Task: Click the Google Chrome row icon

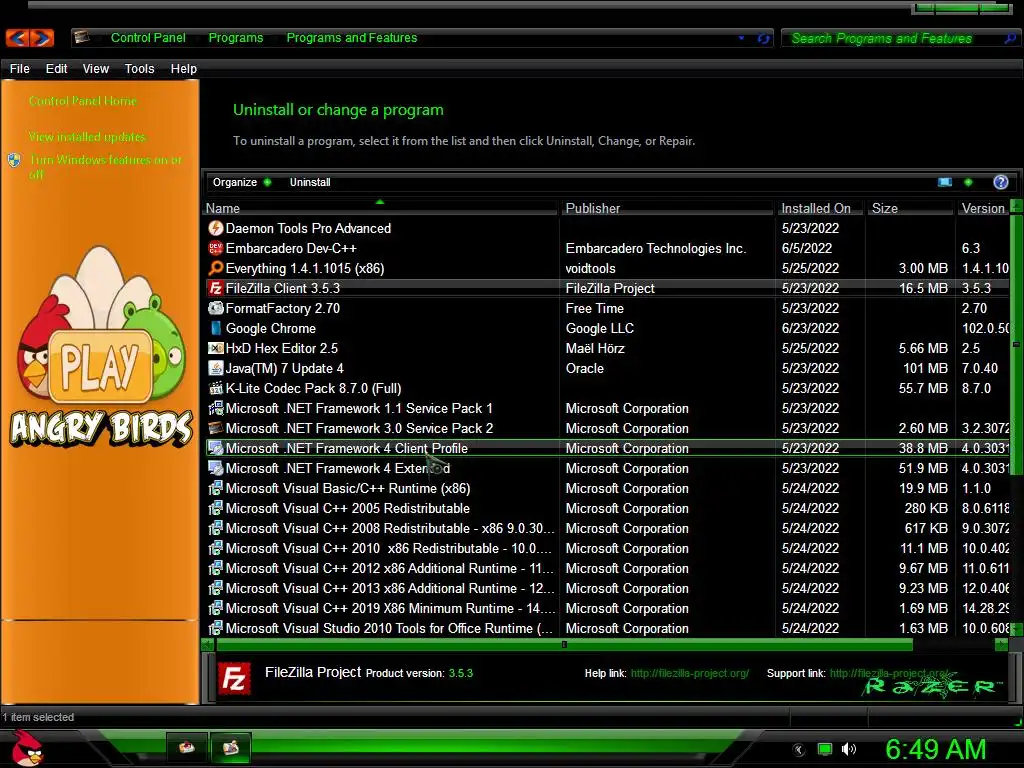Action: 216,328
